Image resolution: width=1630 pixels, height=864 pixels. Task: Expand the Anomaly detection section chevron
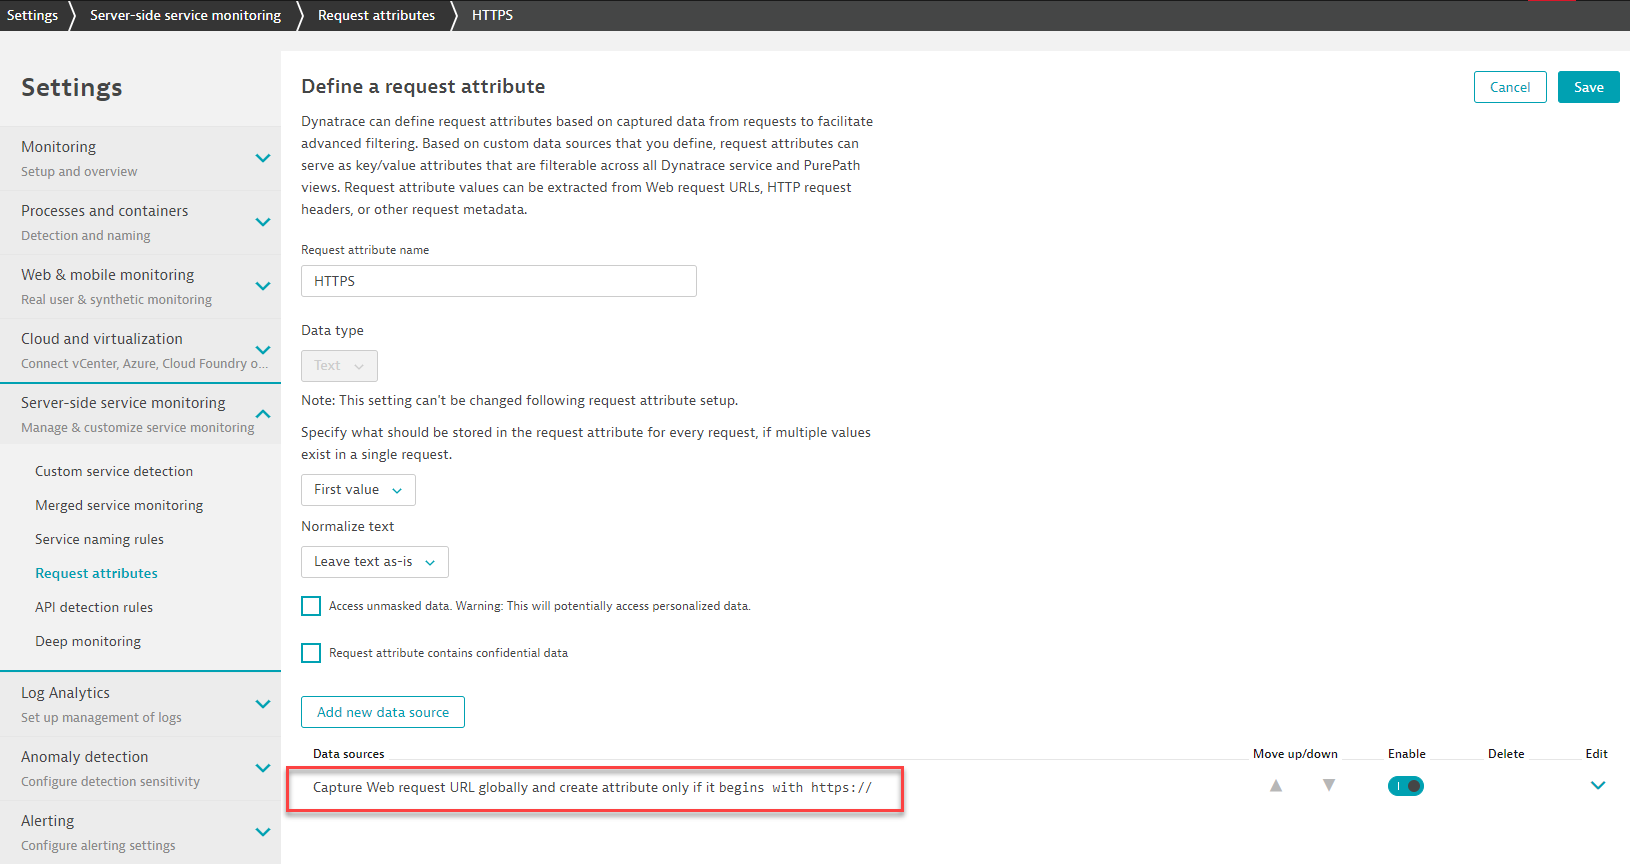pos(263,768)
